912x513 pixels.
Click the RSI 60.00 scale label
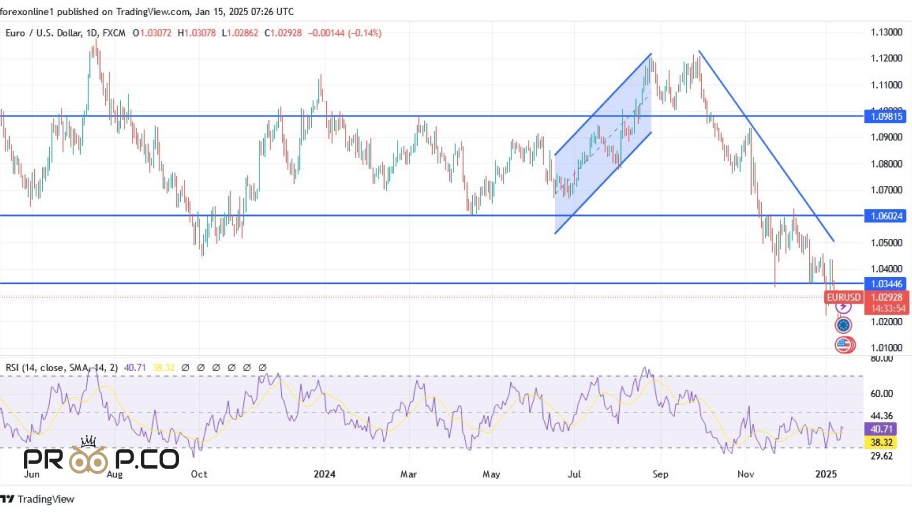pos(882,394)
